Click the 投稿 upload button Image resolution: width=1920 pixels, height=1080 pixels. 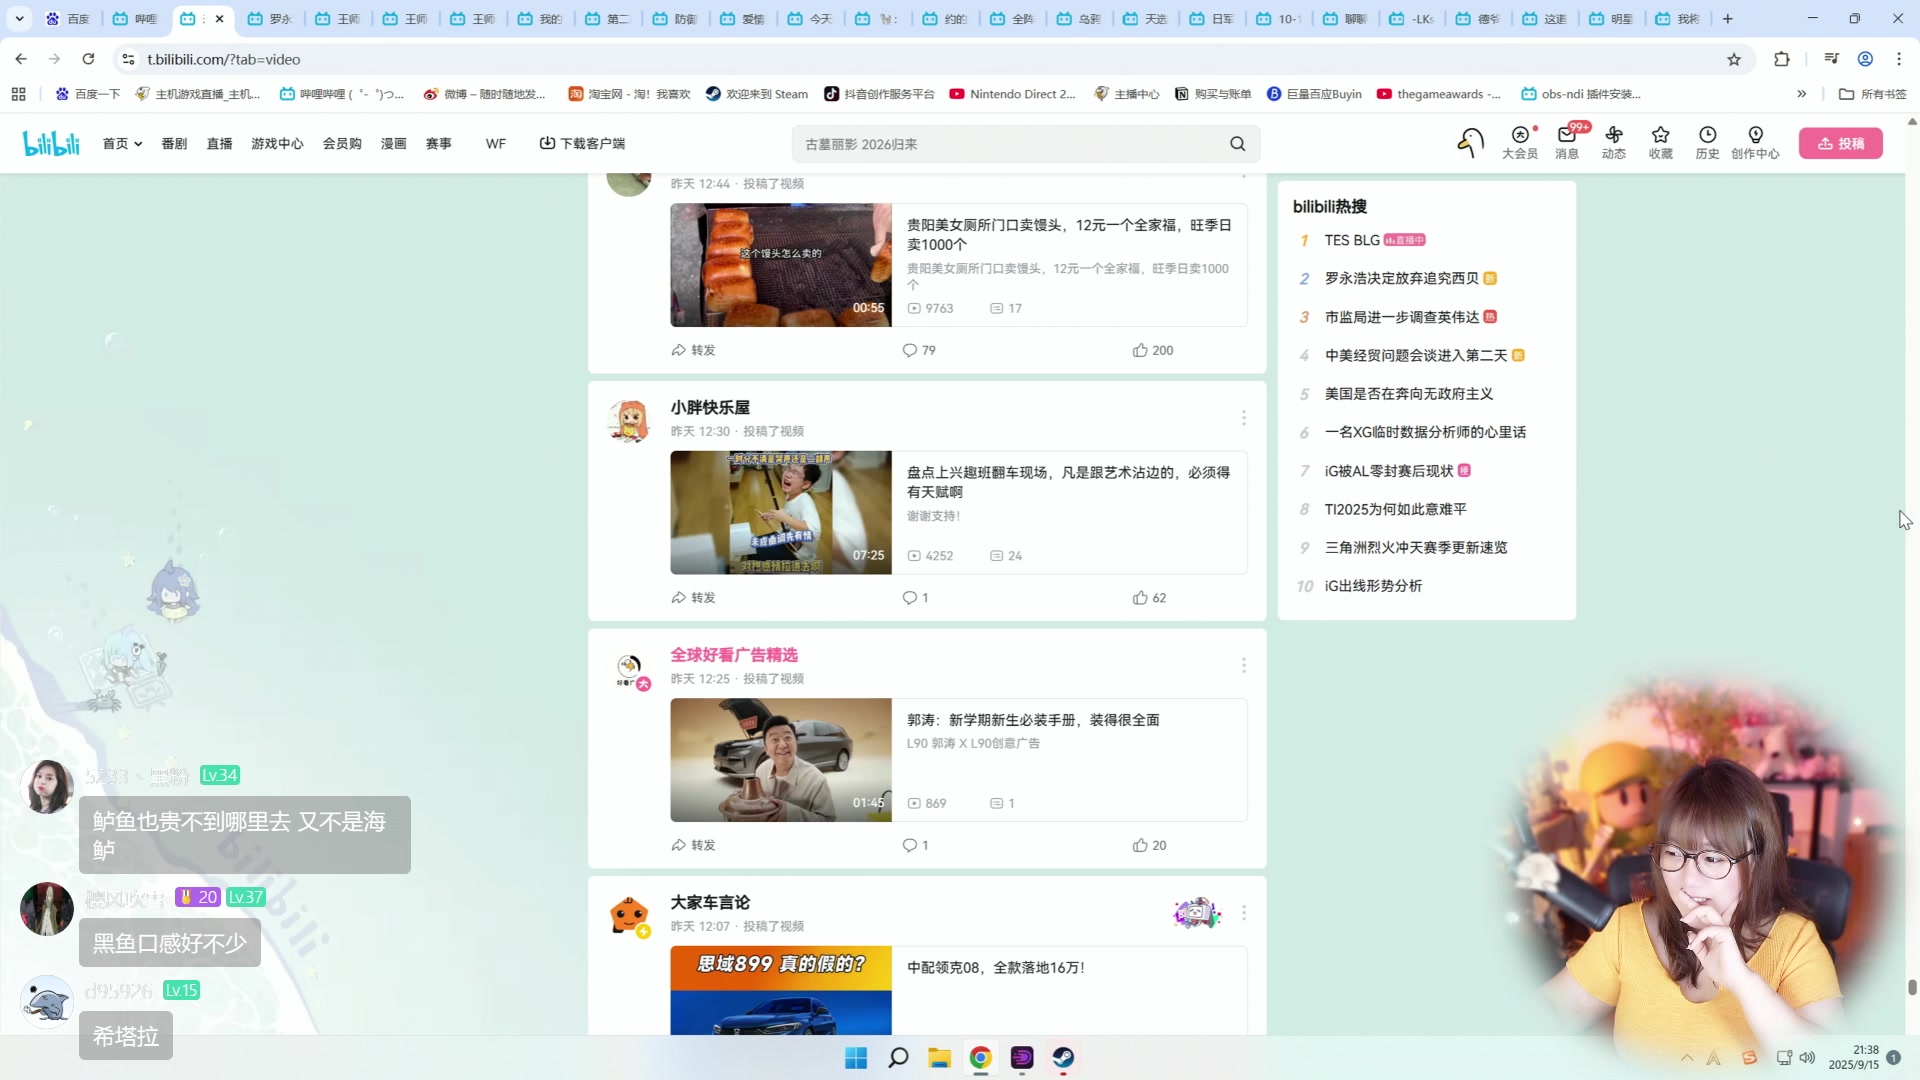1840,143
